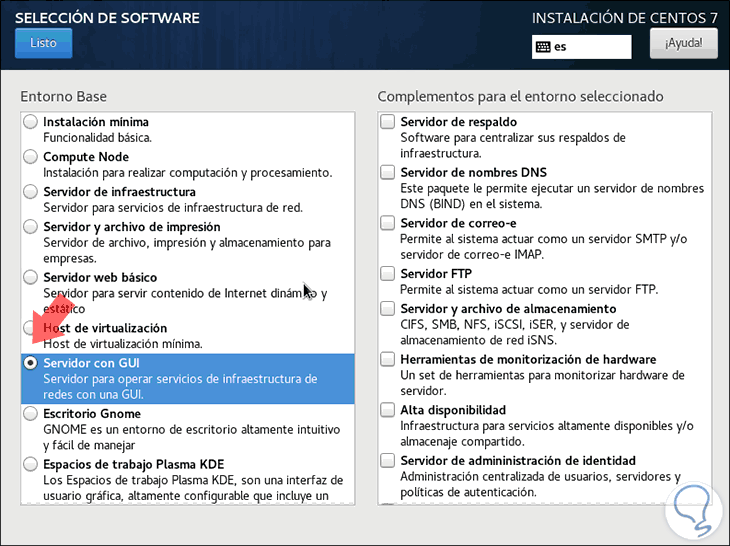The height and width of the screenshot is (546, 730).
Task: Enable the Servidor FTP checkbox
Action: point(387,274)
